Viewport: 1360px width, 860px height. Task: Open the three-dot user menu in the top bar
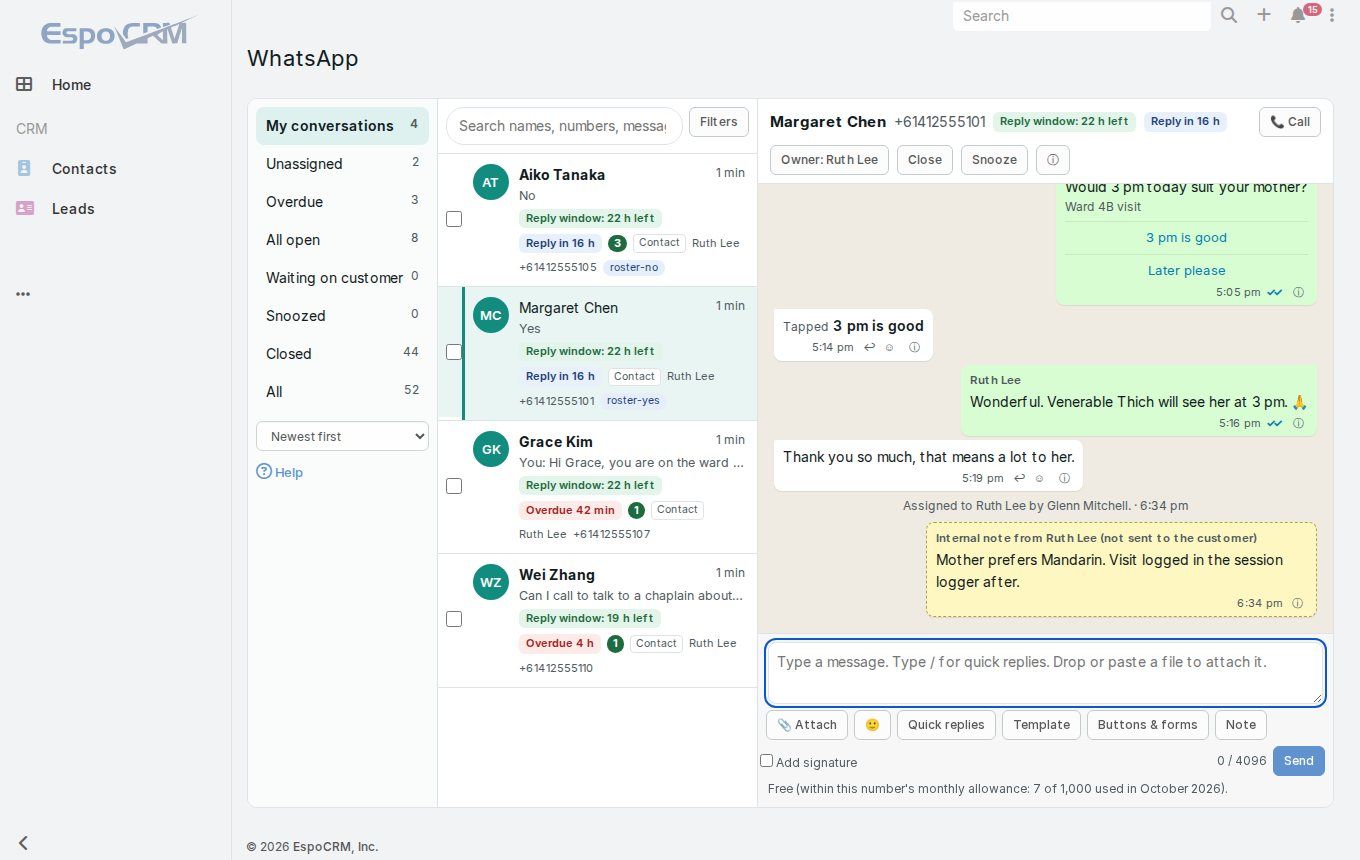(1332, 15)
